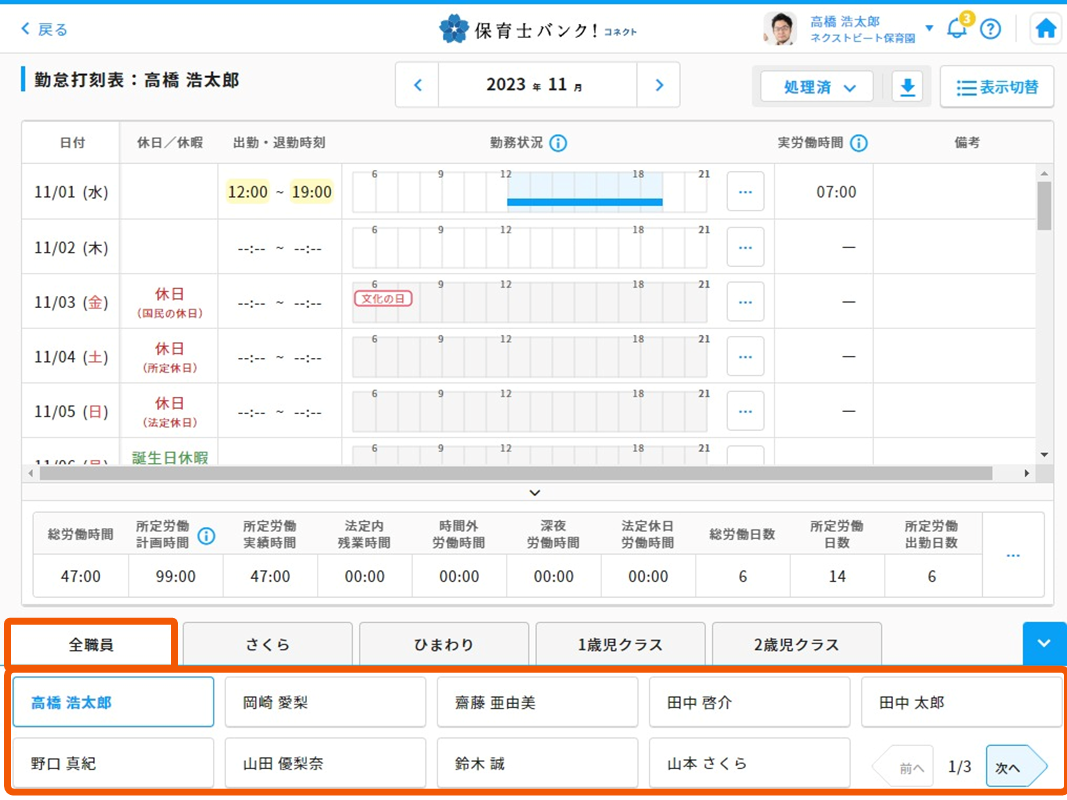Go to previous month
Screen dimensions: 1067x800
click(x=418, y=85)
